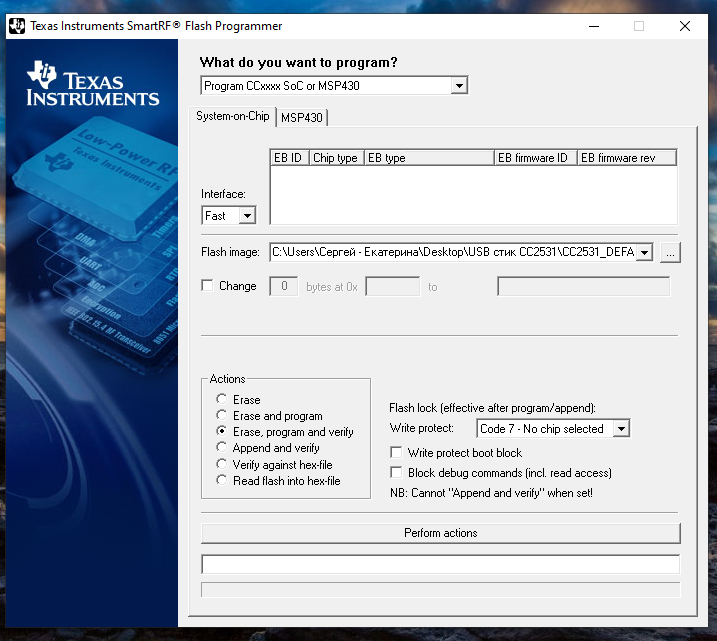
Task: Open the Interface speed dropdown showing Fast
Action: pyautogui.click(x=247, y=215)
